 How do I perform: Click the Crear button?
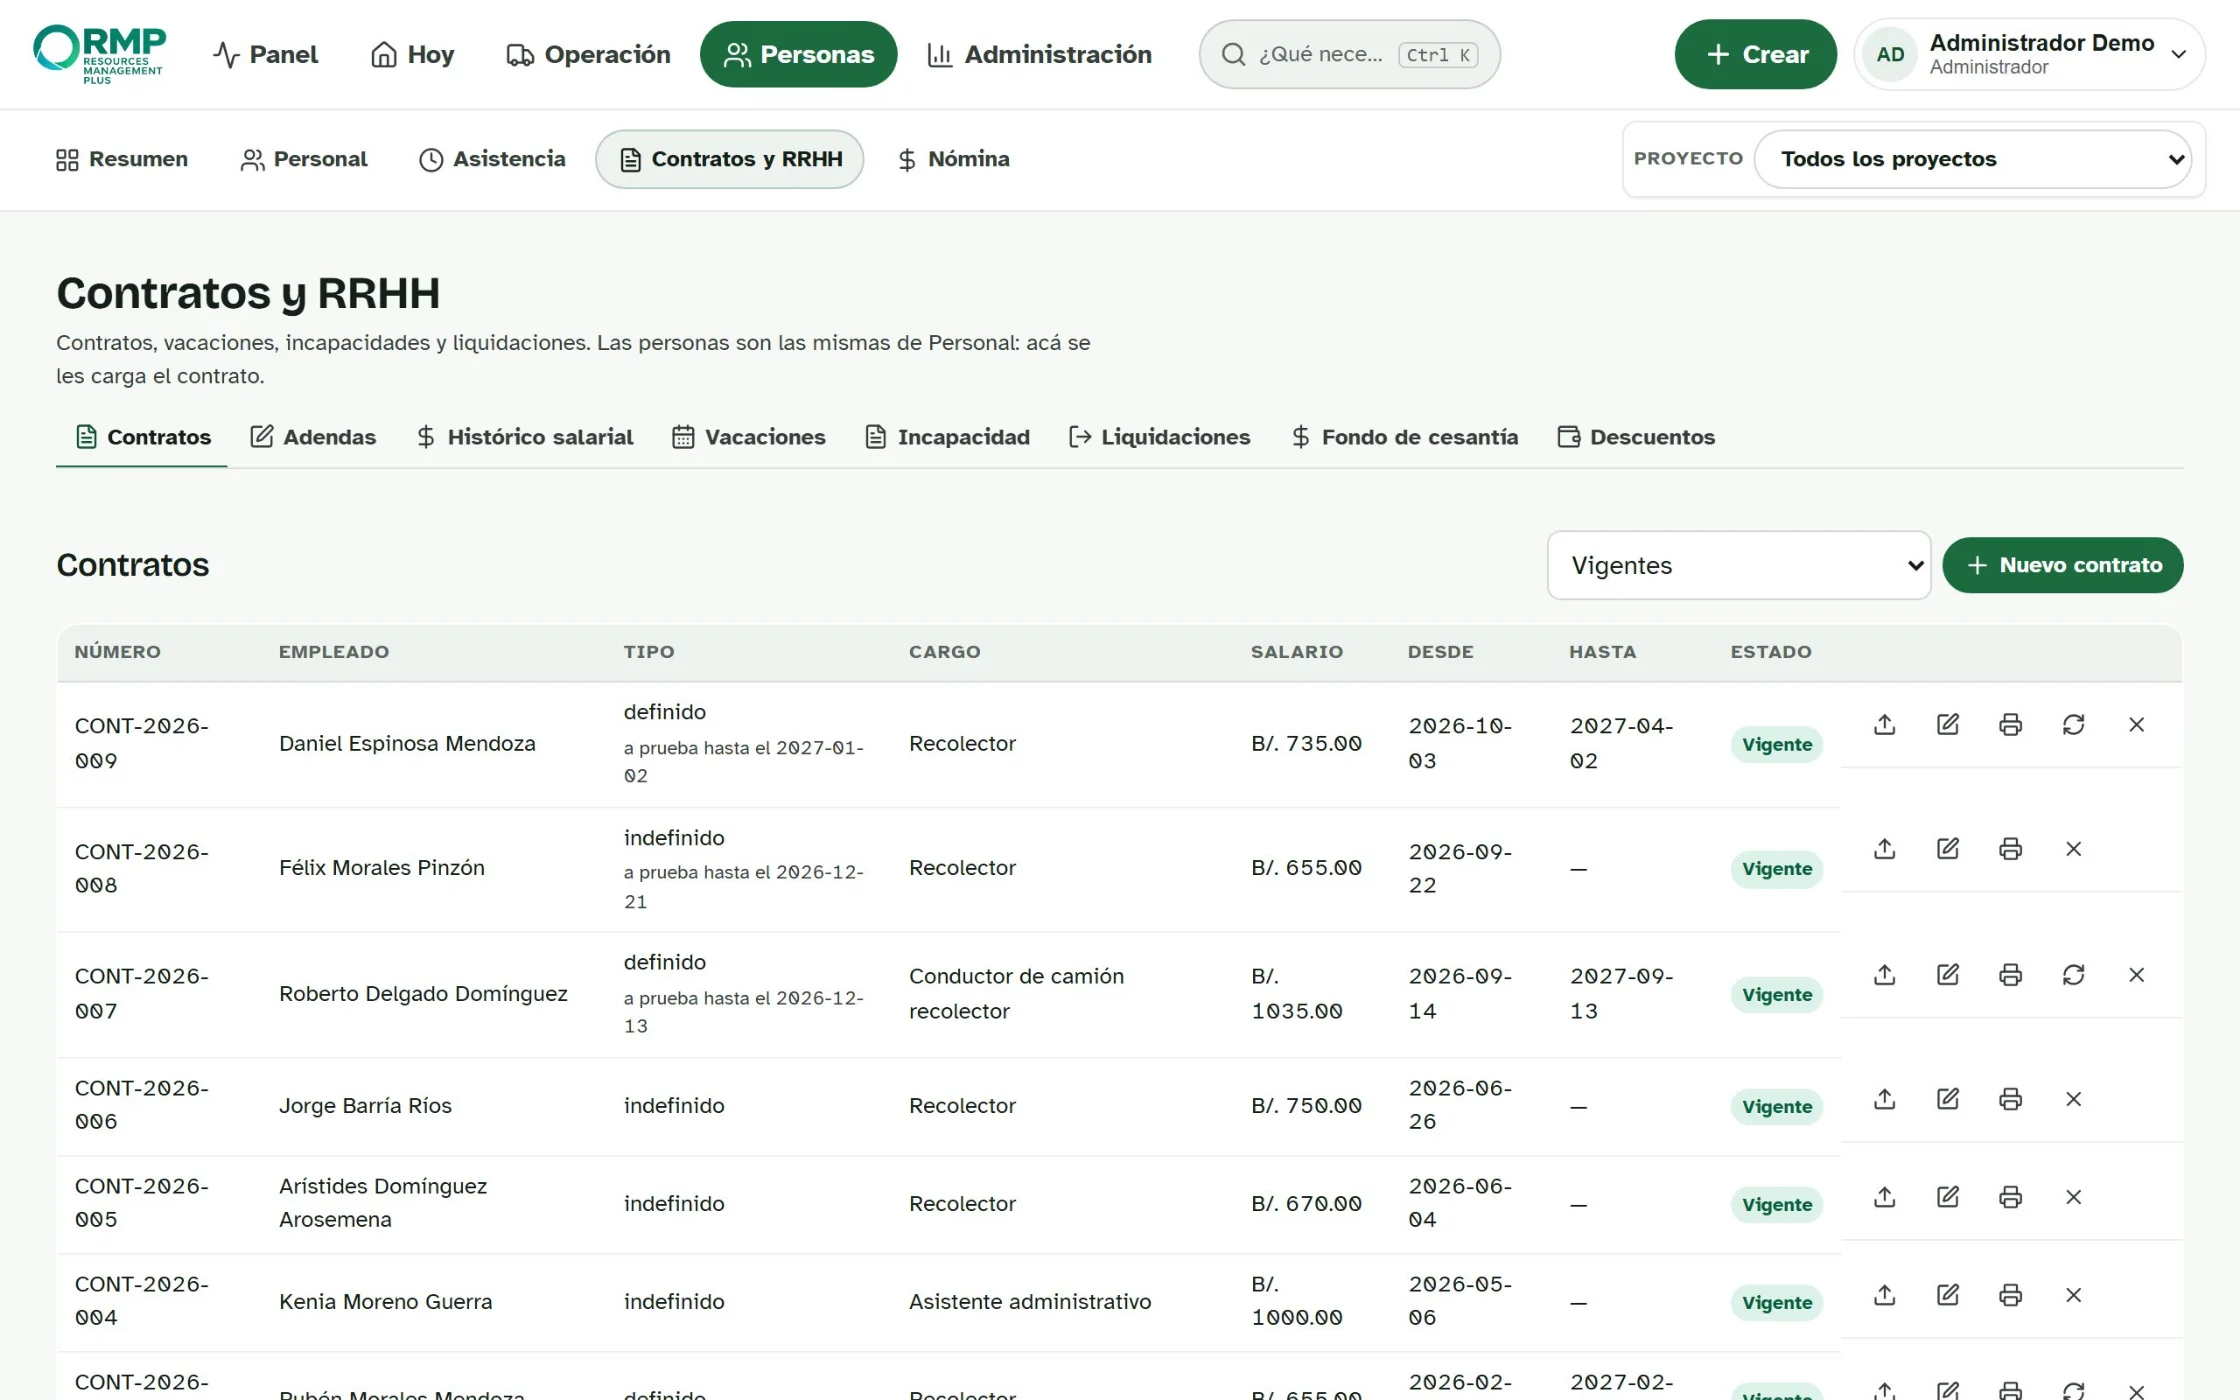1755,54
